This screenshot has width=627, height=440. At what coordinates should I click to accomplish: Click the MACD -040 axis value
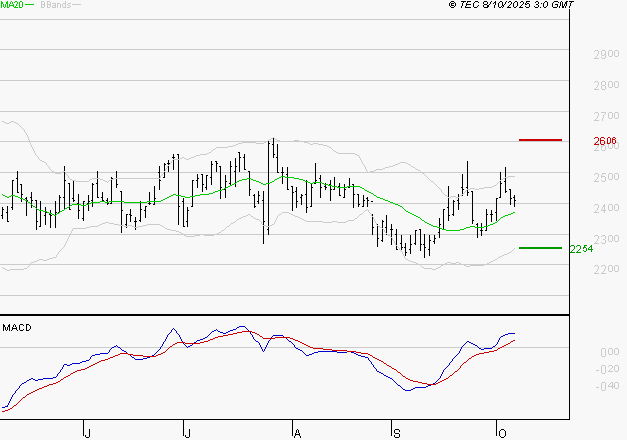pyautogui.click(x=607, y=386)
